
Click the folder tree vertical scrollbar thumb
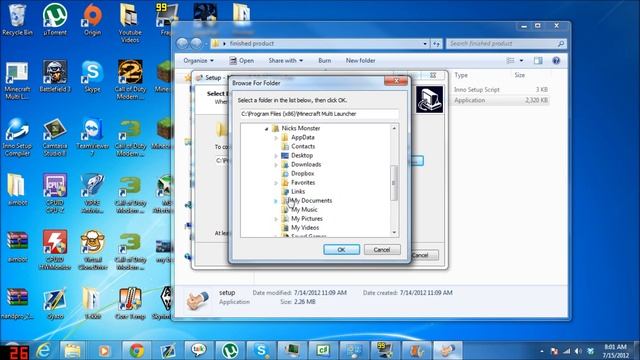click(x=393, y=183)
